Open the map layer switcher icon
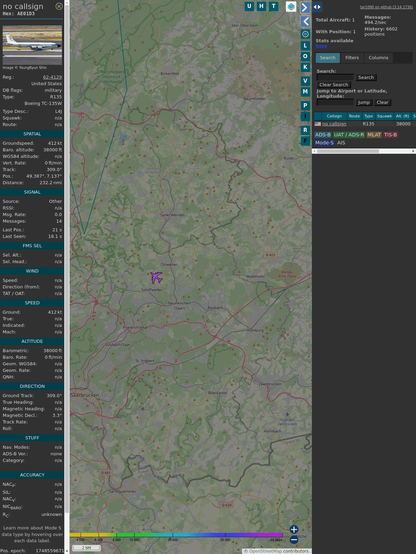 (x=291, y=7)
